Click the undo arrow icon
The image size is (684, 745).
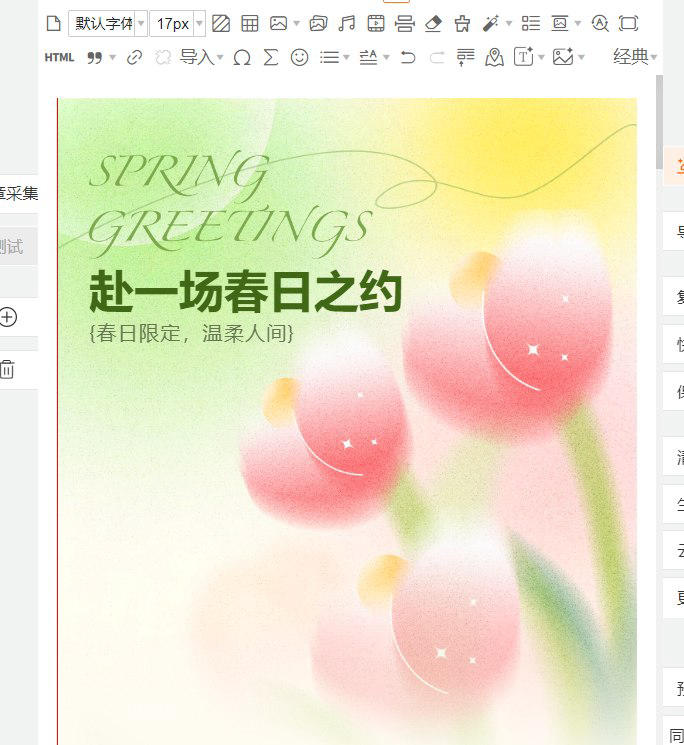point(407,58)
